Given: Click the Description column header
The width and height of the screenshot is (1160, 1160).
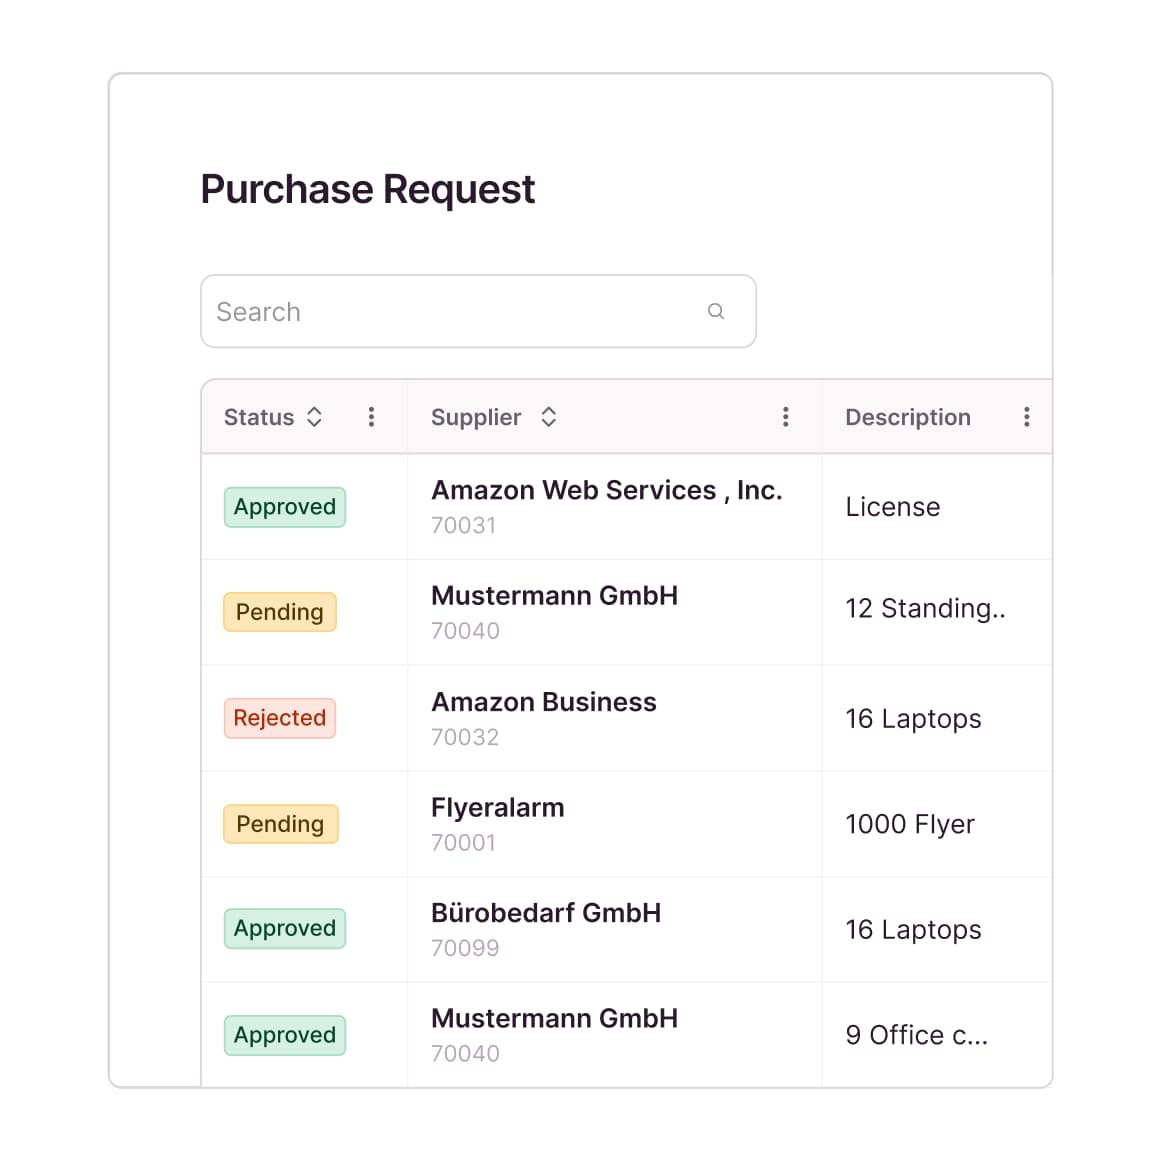Looking at the screenshot, I should click(907, 417).
